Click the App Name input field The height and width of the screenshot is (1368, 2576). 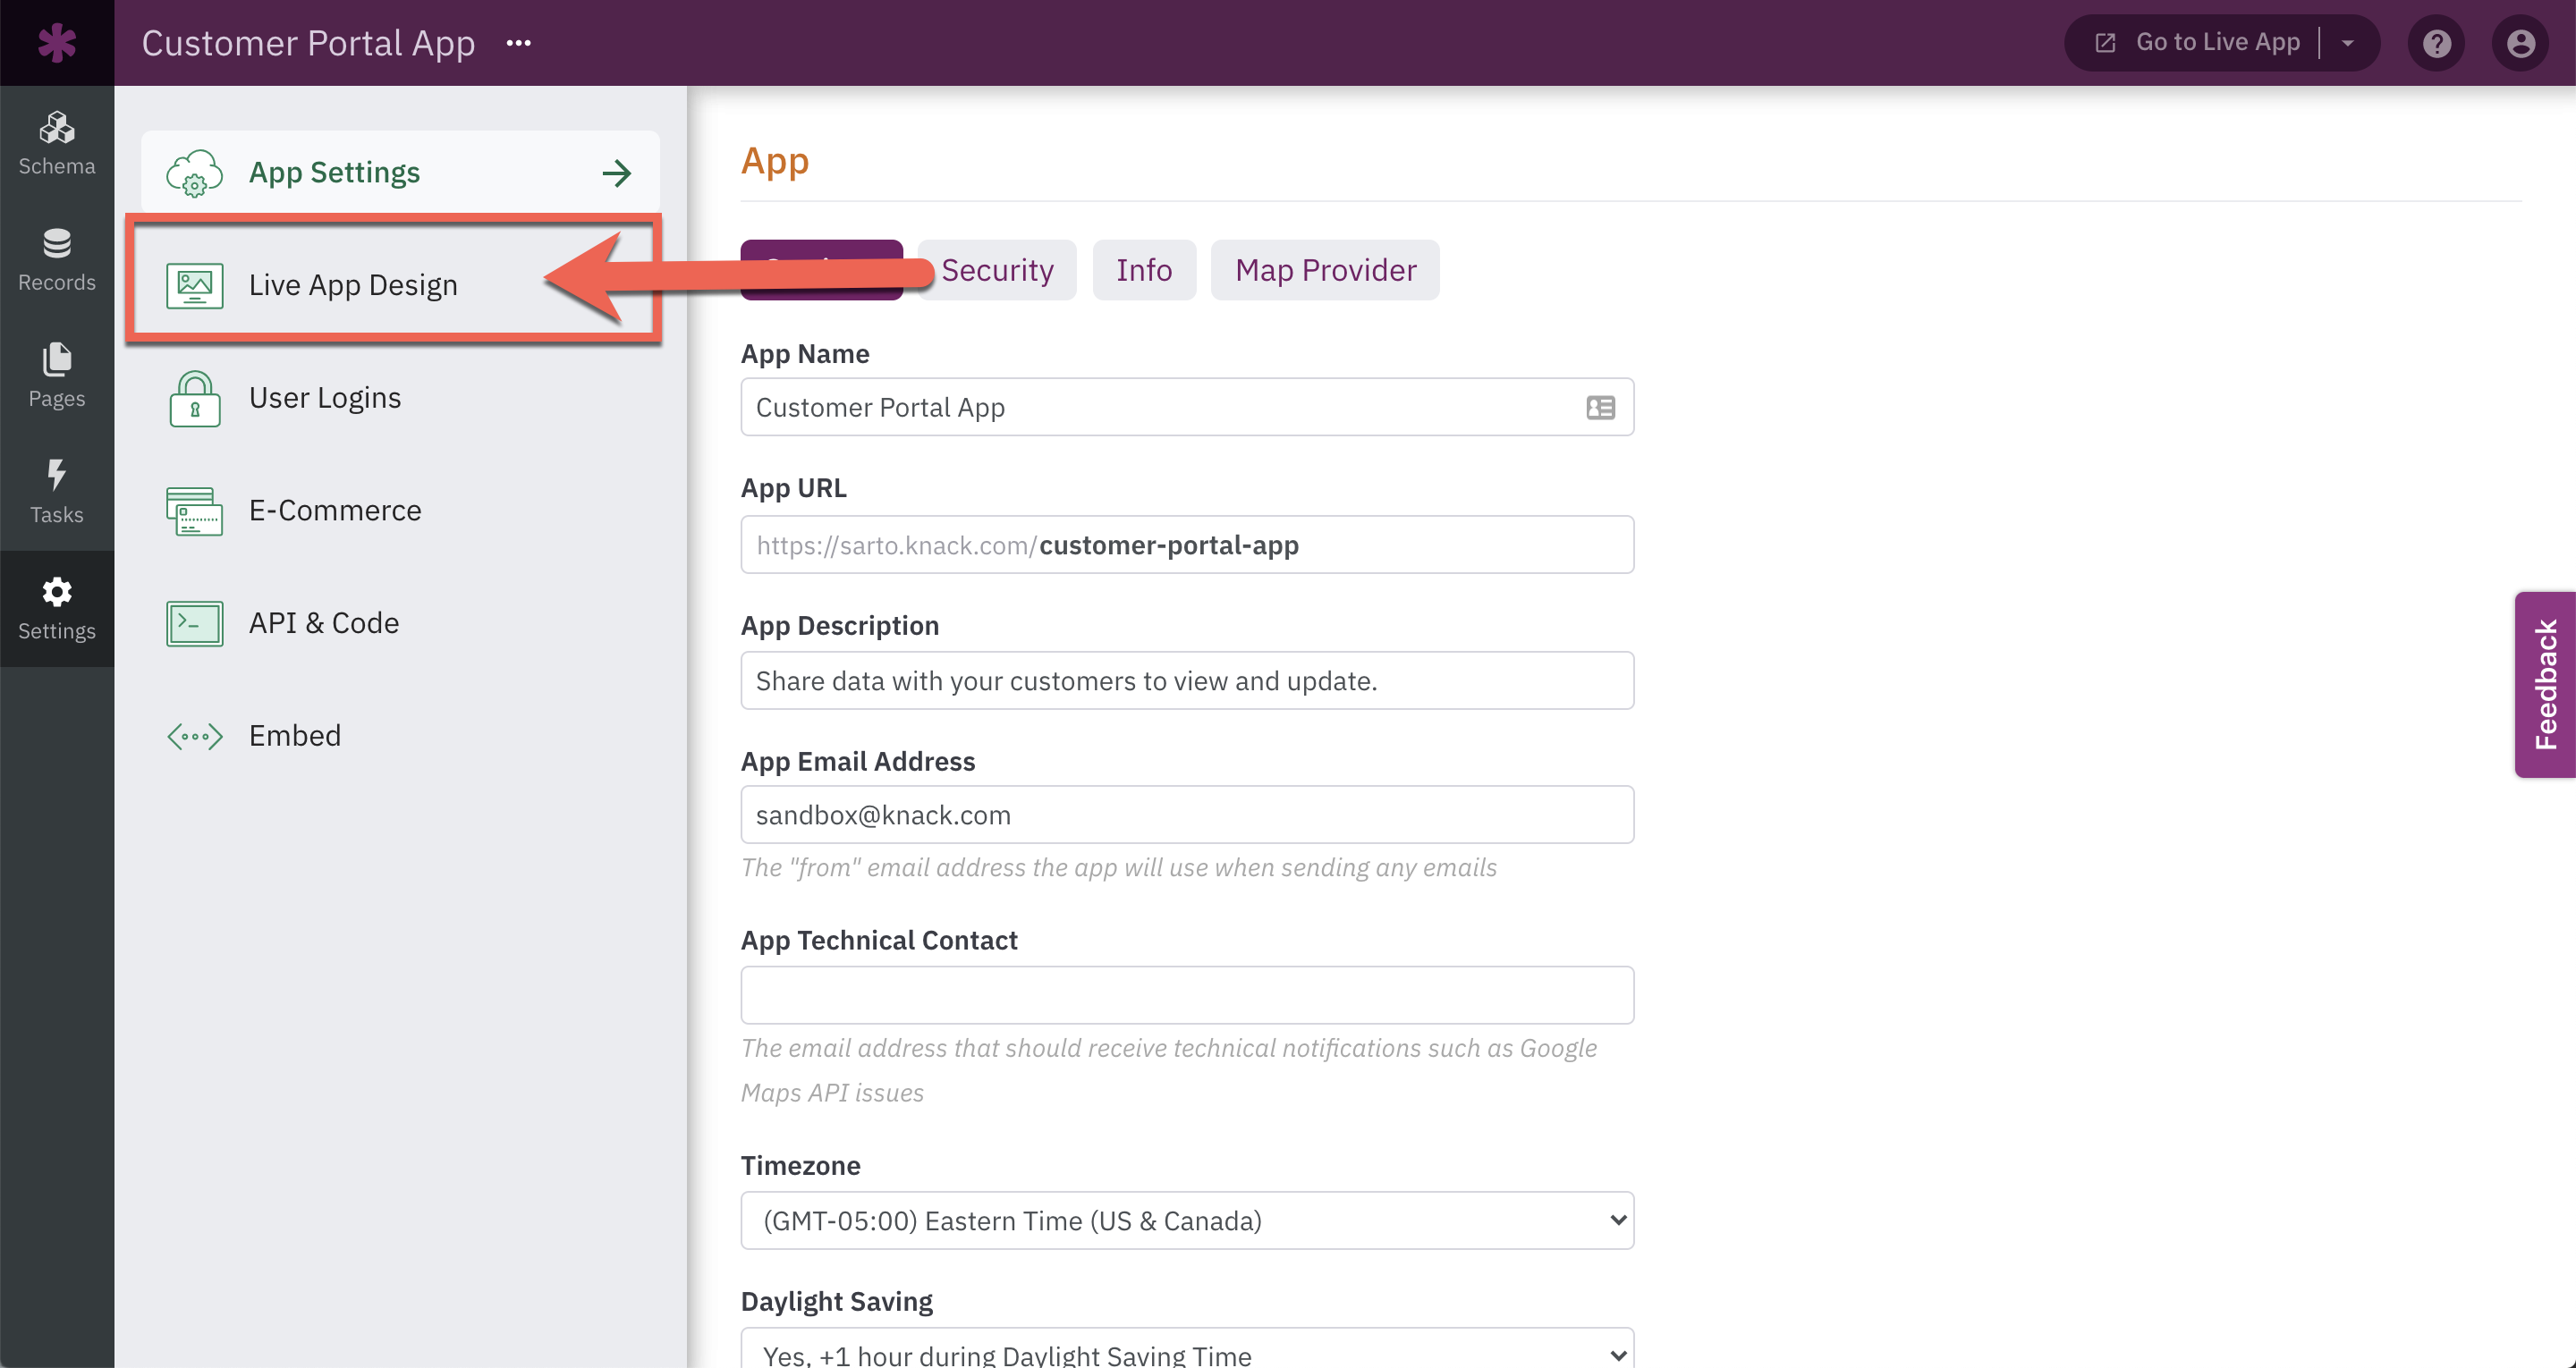[x=1187, y=407]
